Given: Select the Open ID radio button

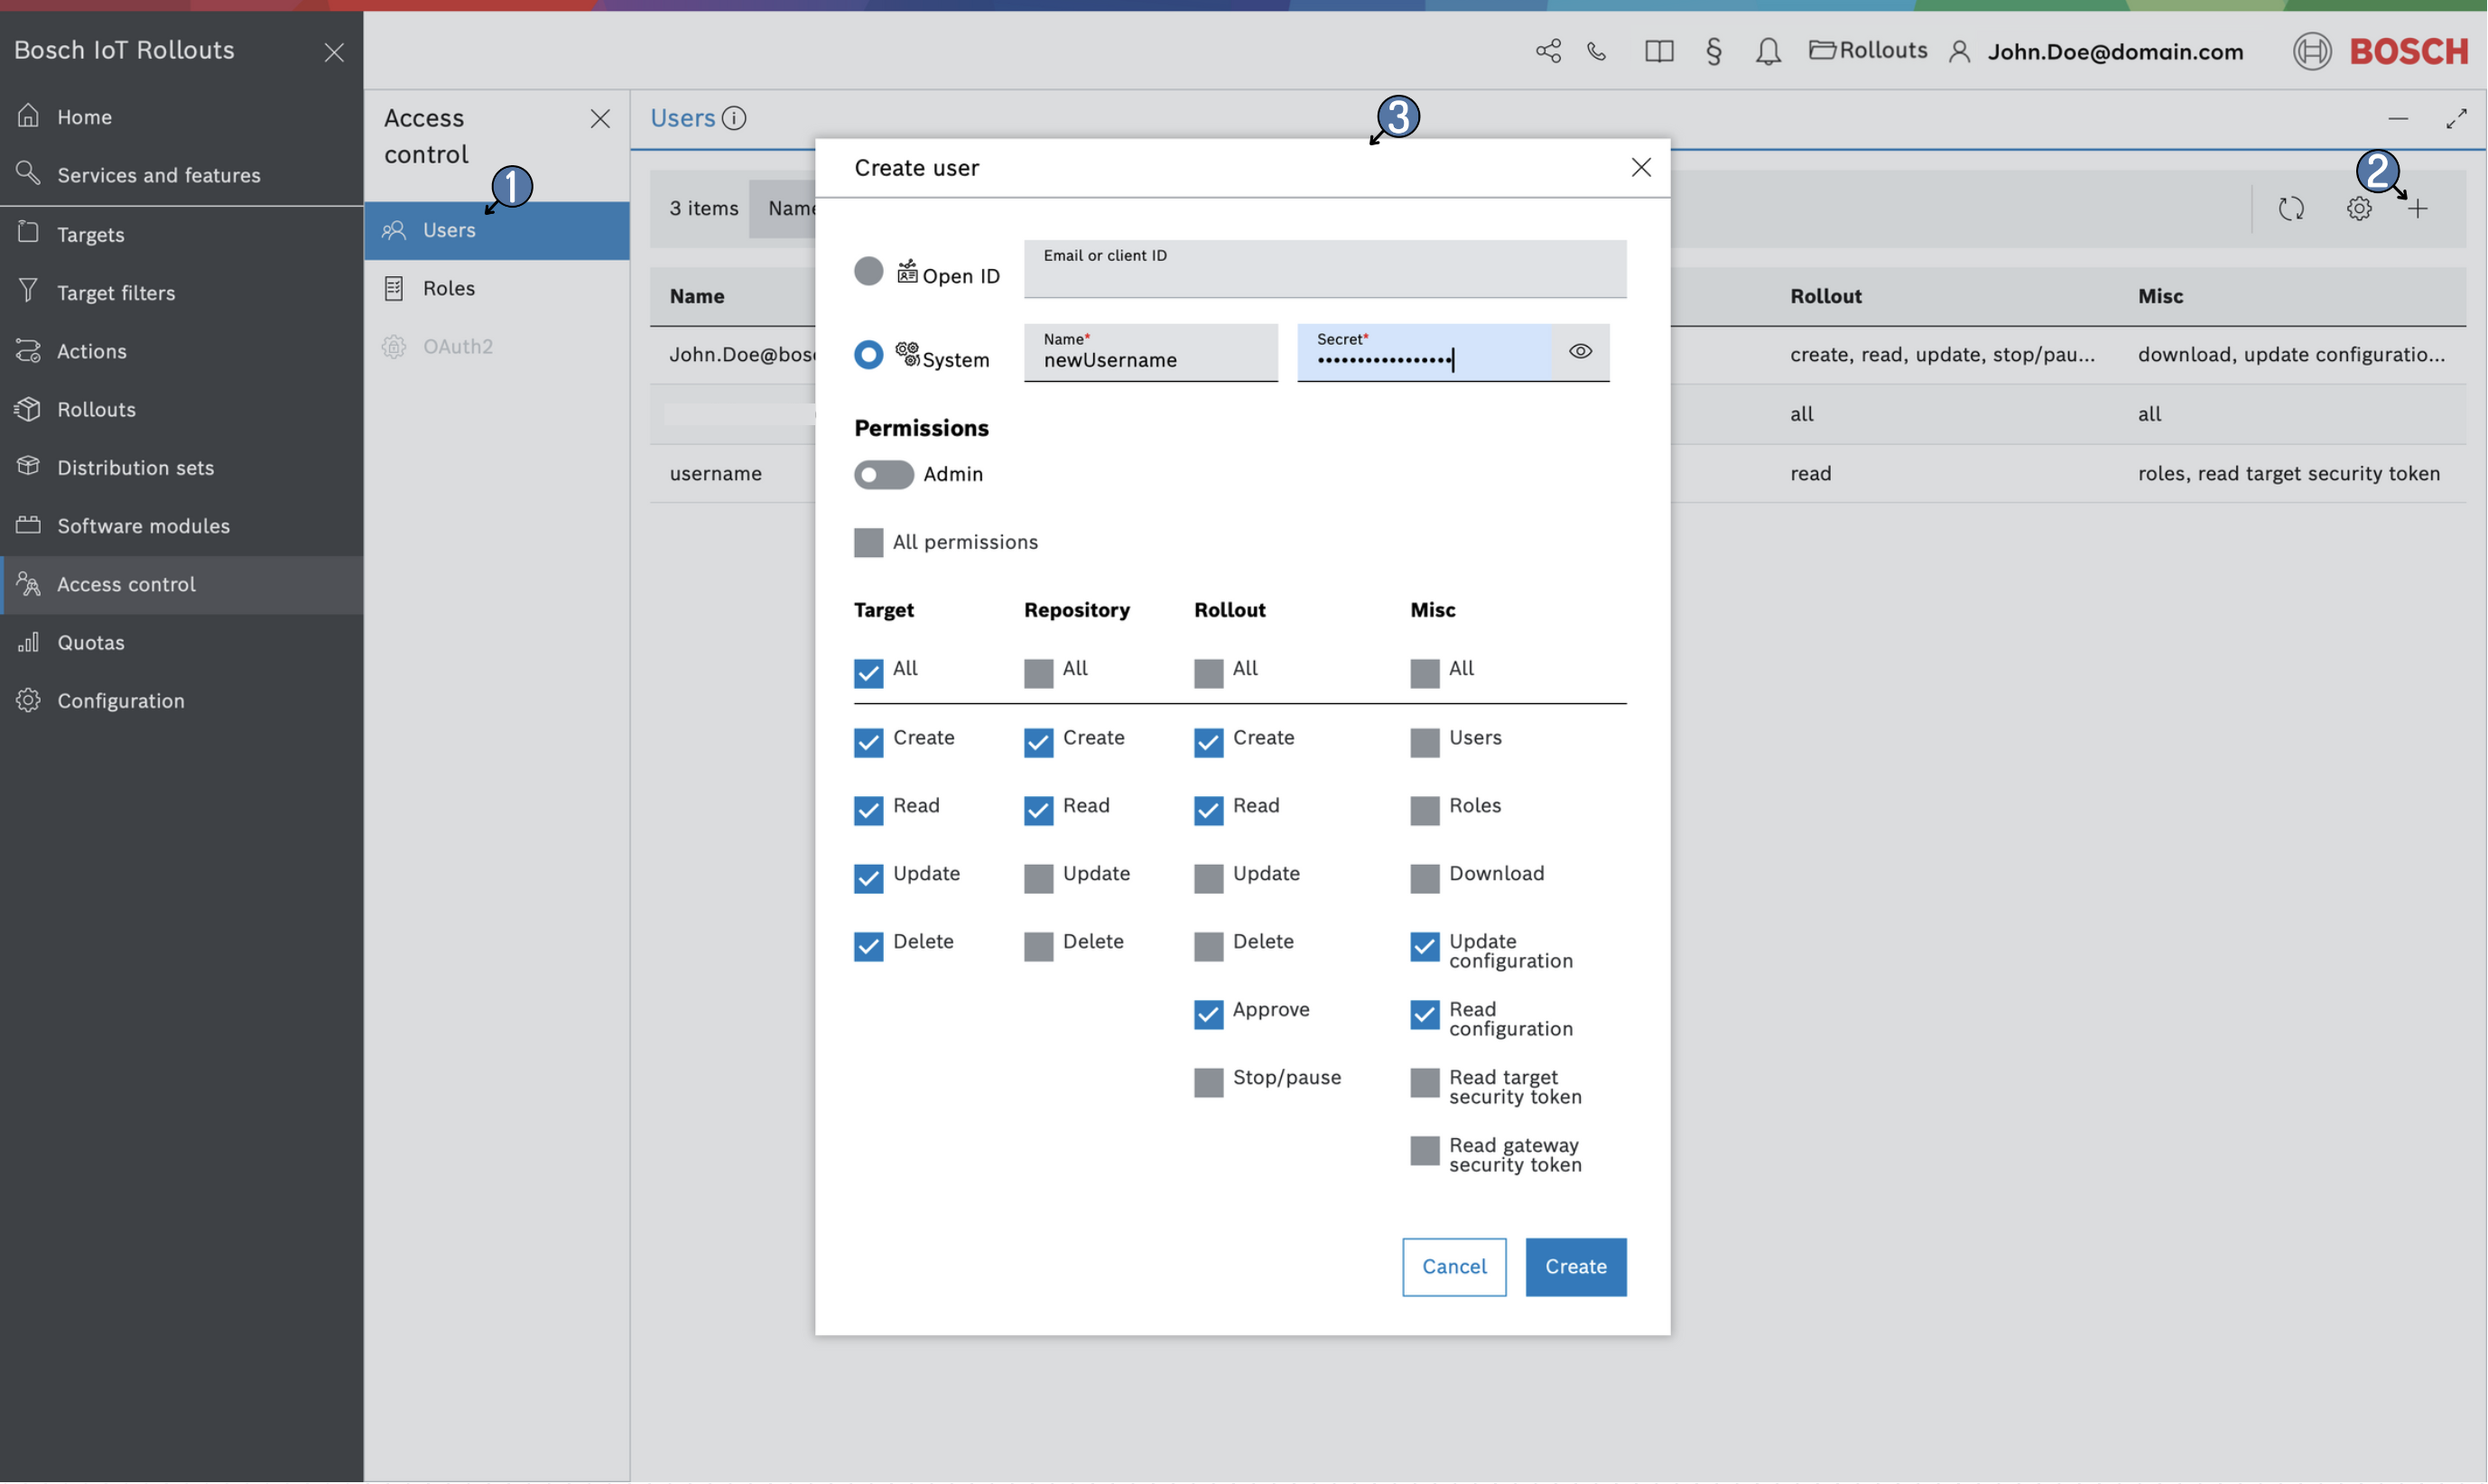Looking at the screenshot, I should pyautogui.click(x=868, y=272).
